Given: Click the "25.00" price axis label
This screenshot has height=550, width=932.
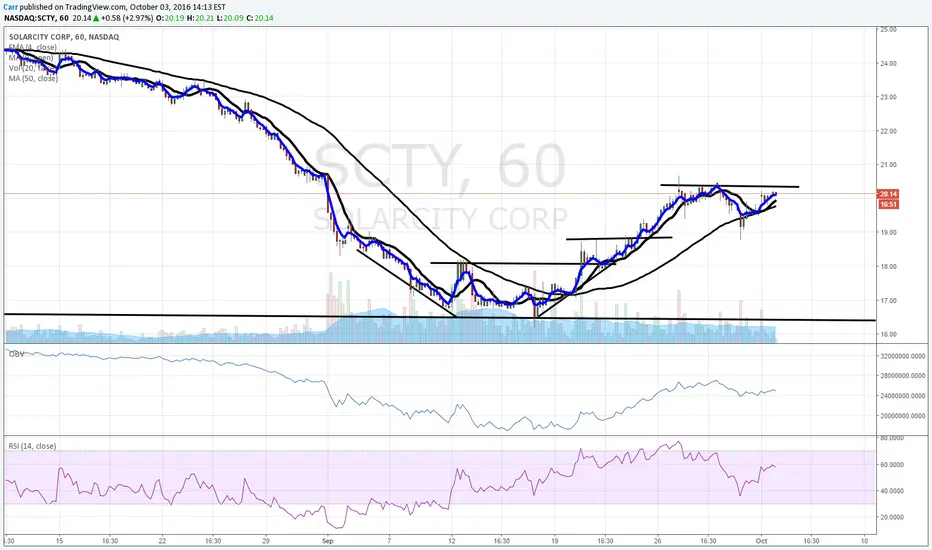Looking at the screenshot, I should (889, 29).
